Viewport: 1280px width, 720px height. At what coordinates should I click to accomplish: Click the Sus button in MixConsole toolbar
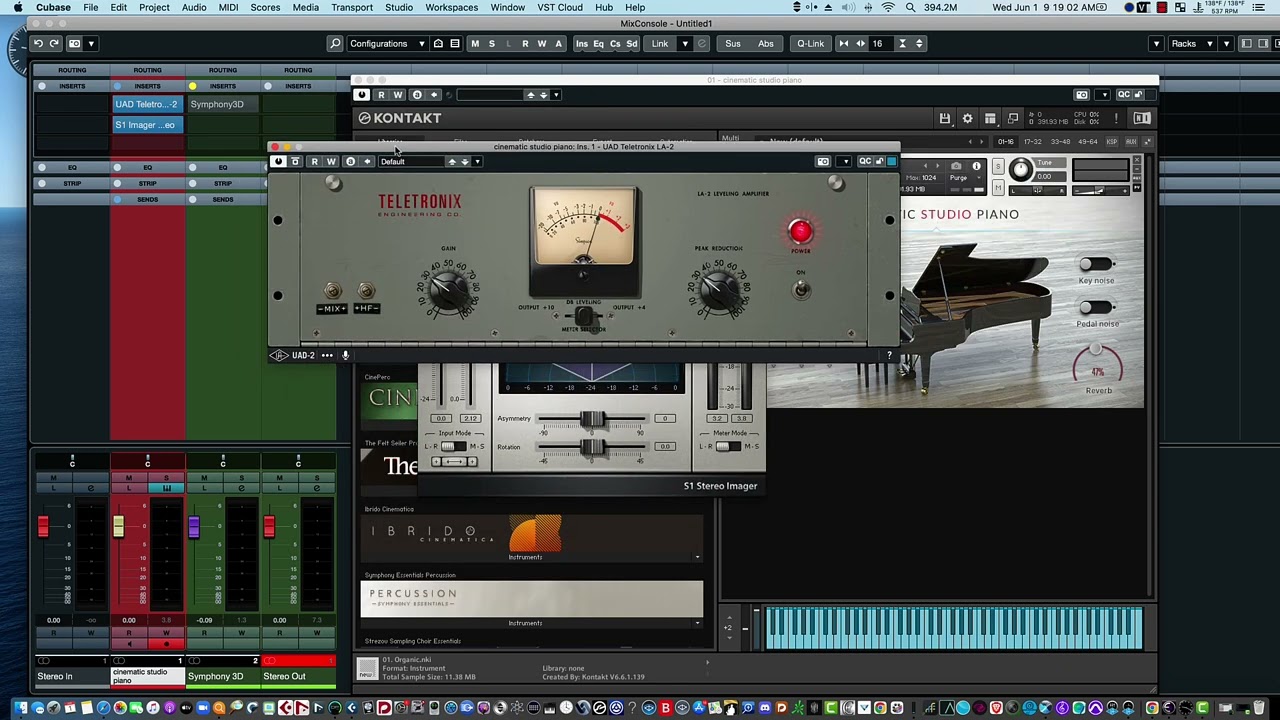coord(733,43)
